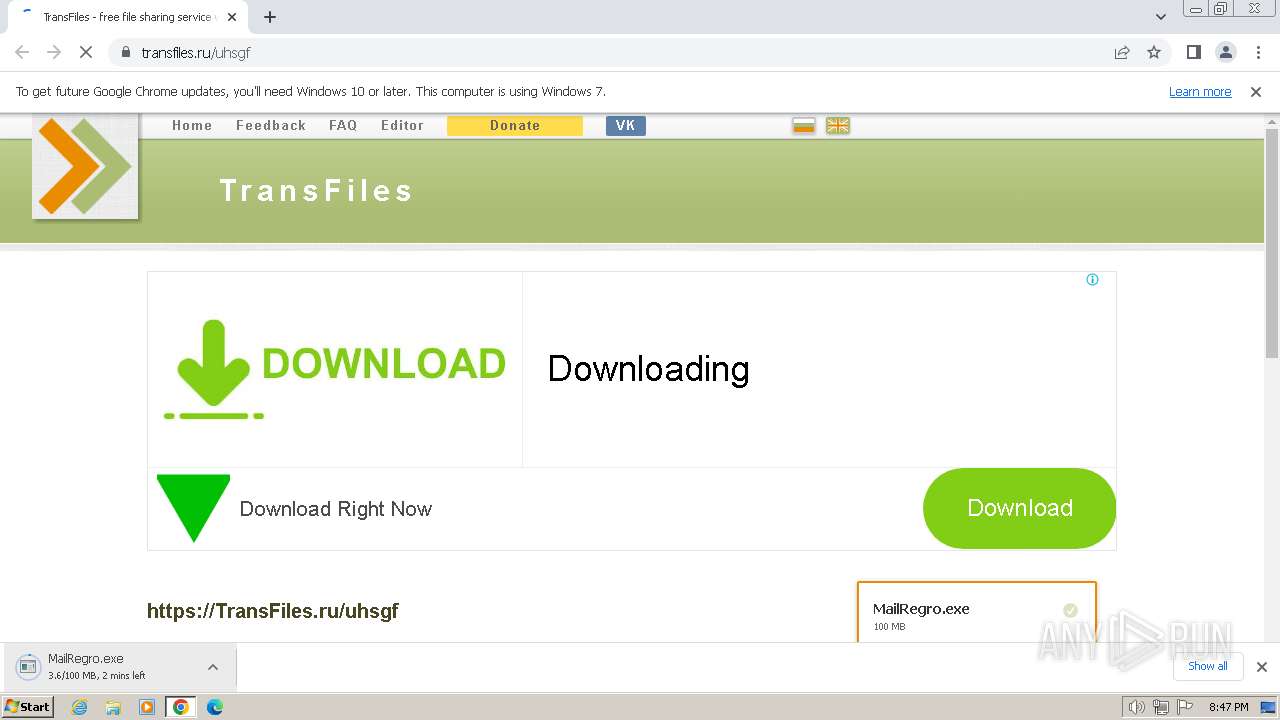Click the green downward triangle icon
Image resolution: width=1280 pixels, height=720 pixels.
click(x=193, y=507)
